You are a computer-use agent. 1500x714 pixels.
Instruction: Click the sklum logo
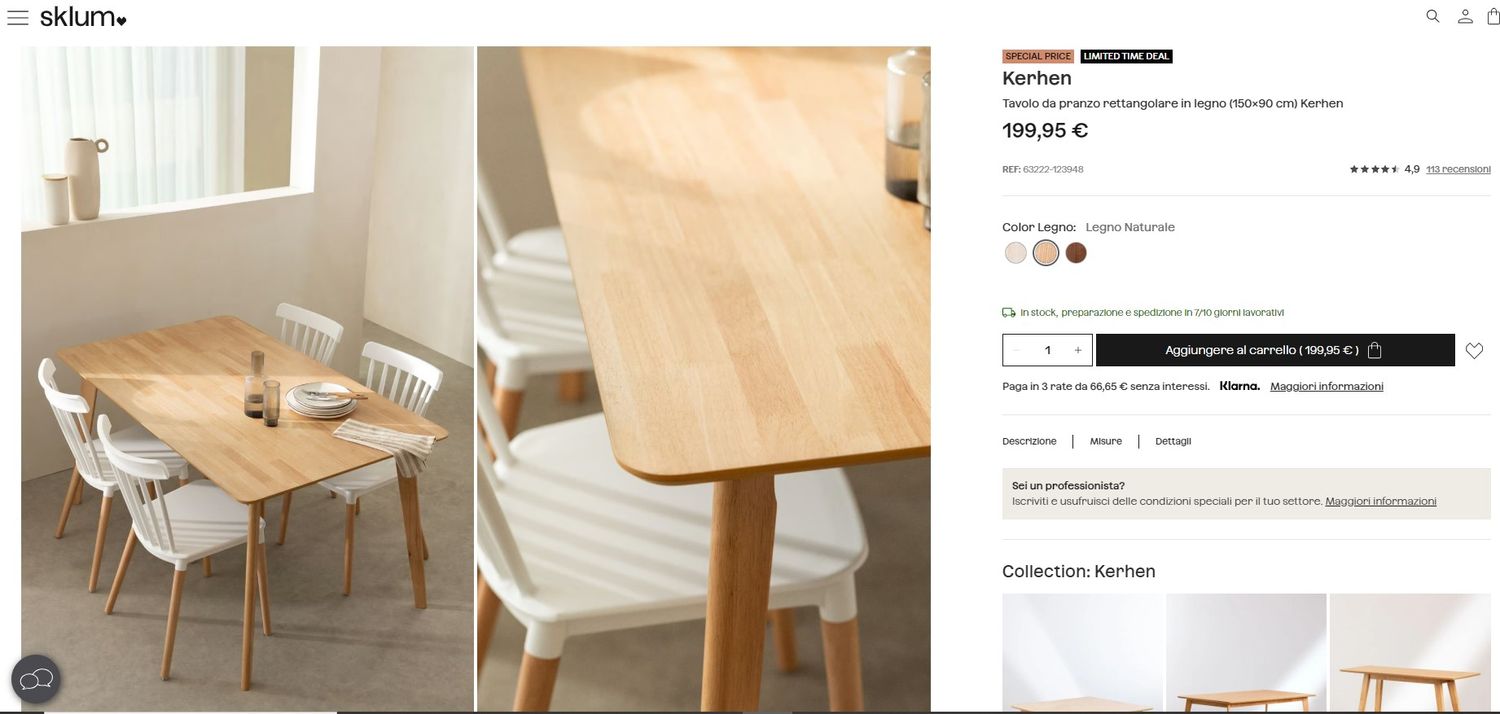(x=83, y=17)
